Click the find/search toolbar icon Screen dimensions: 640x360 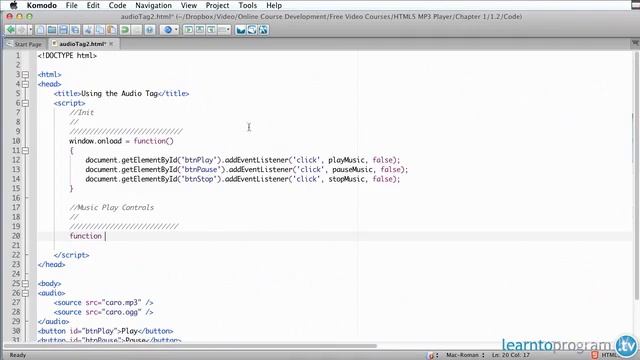(x=149, y=30)
